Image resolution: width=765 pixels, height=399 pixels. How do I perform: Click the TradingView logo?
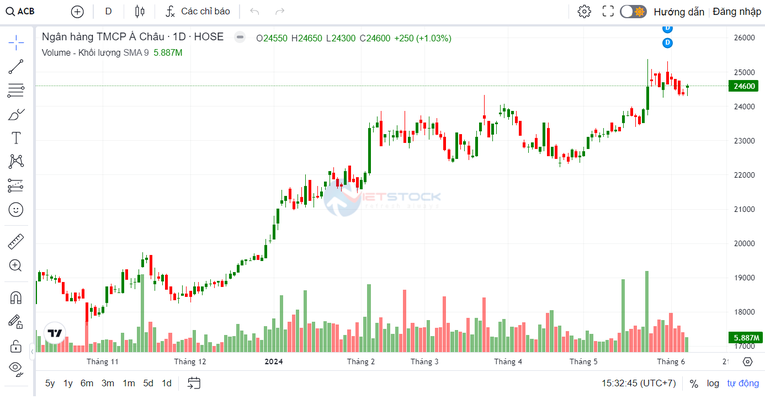(55, 333)
